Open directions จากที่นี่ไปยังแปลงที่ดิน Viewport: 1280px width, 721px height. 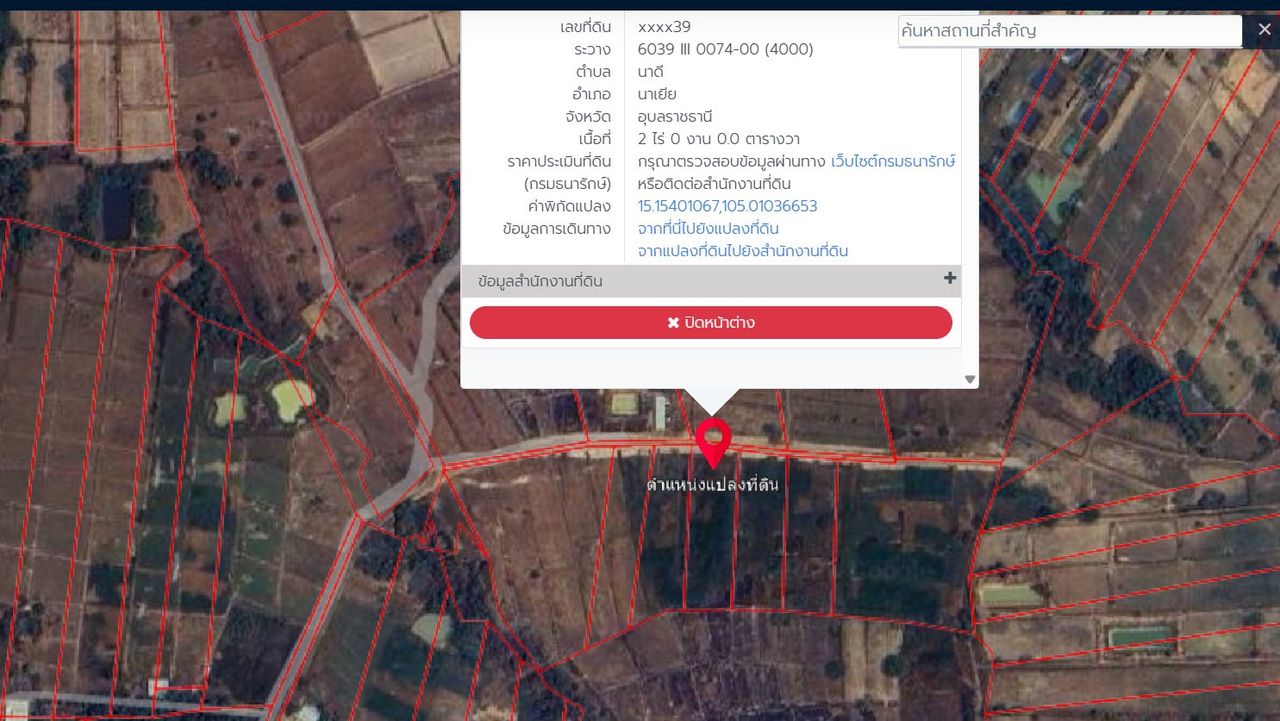tap(708, 228)
